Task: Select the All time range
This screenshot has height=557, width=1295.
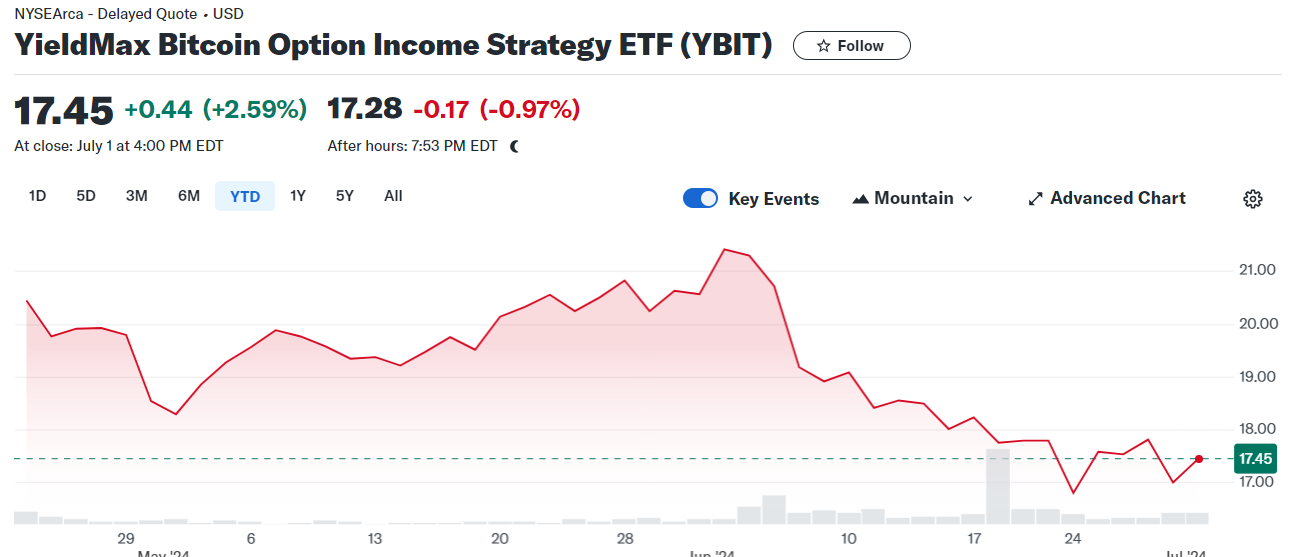Action: [393, 196]
